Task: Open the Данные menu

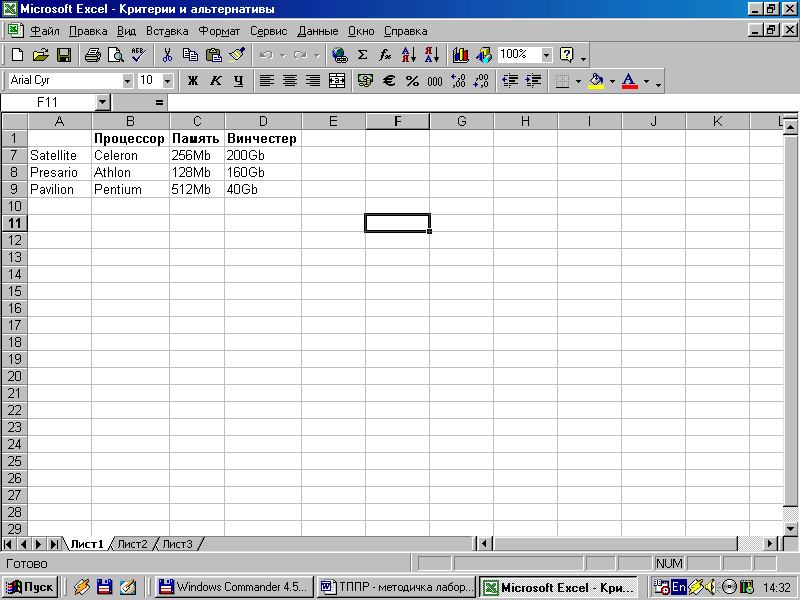Action: click(317, 31)
